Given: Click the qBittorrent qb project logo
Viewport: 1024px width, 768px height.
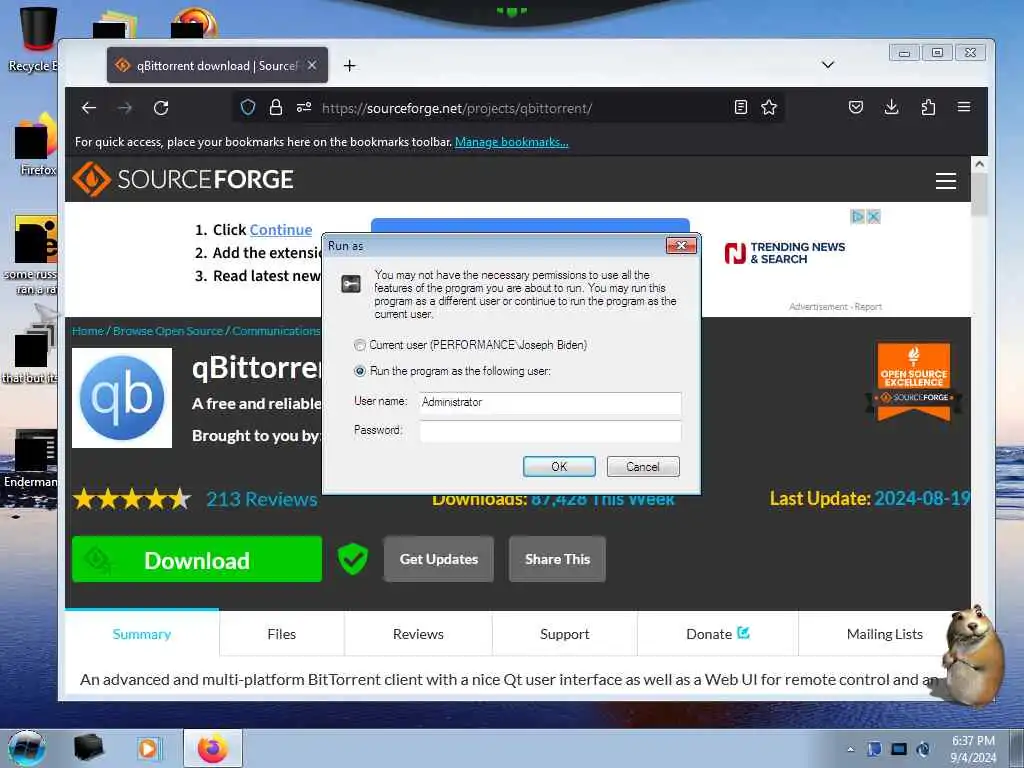Looking at the screenshot, I should (122, 398).
